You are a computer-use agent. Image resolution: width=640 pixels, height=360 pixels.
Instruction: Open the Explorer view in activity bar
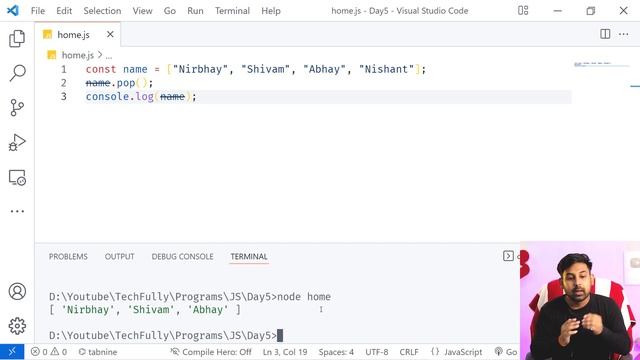pyautogui.click(x=17, y=38)
